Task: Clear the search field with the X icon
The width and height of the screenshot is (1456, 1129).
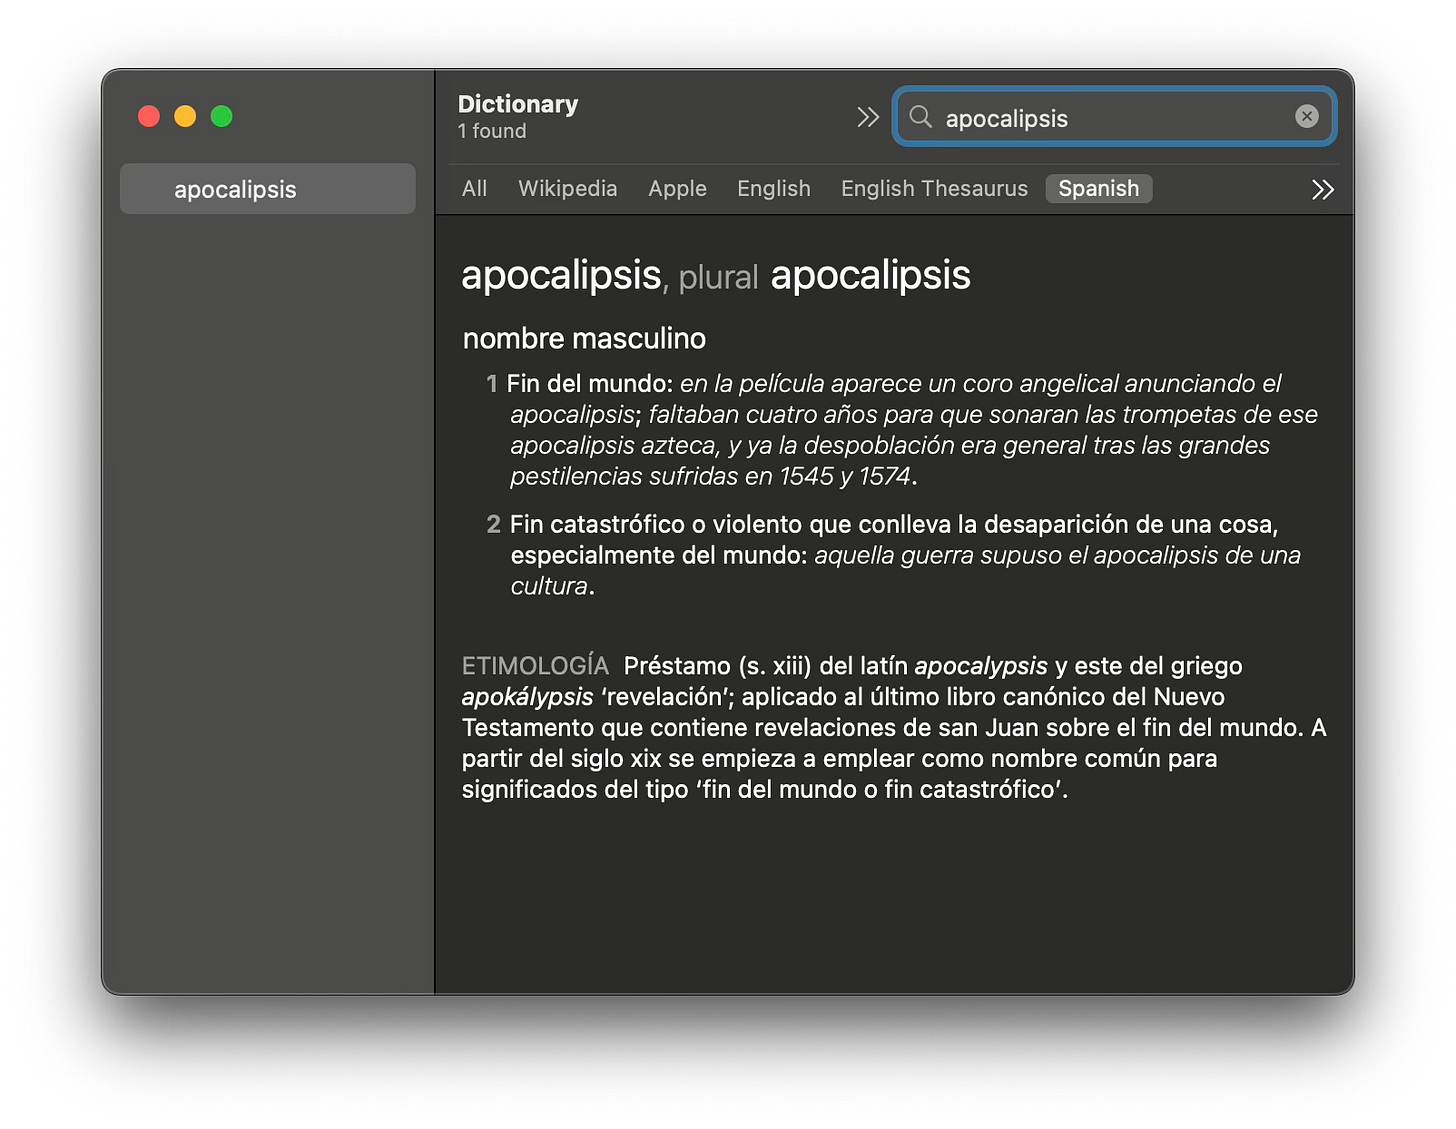Action: (x=1306, y=117)
